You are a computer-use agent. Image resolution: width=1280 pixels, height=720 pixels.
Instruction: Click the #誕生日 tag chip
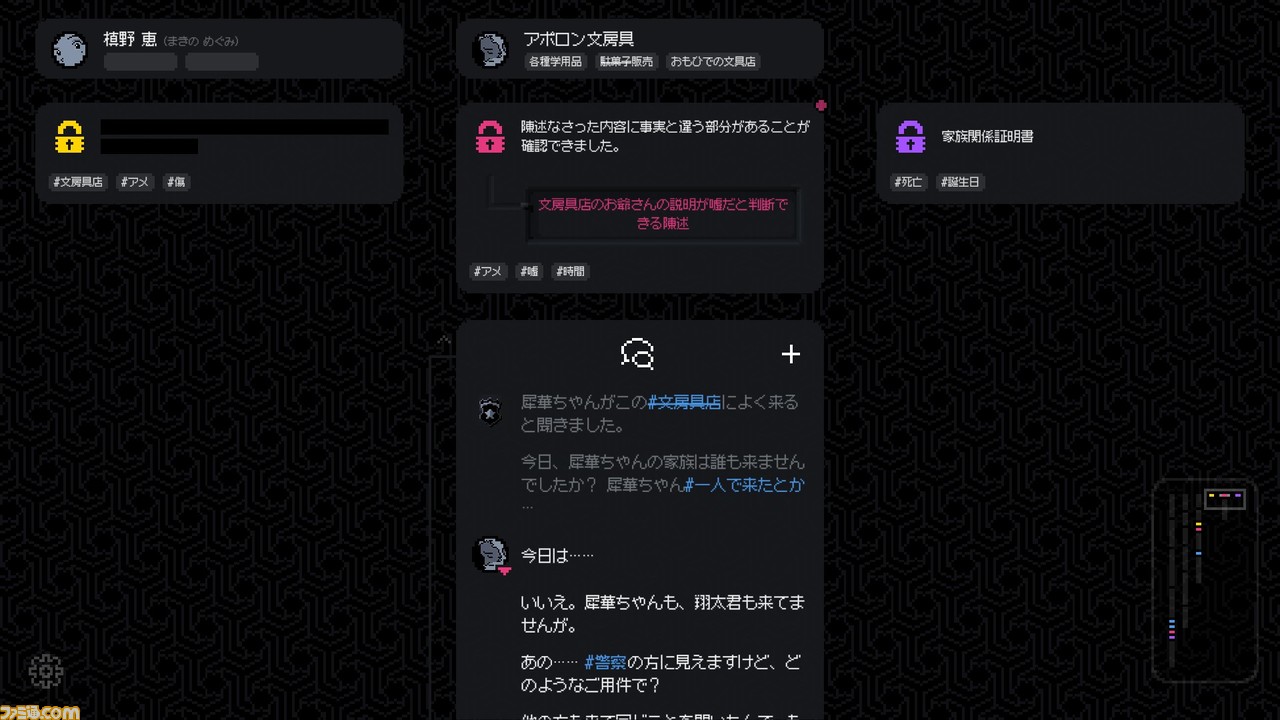pos(961,182)
